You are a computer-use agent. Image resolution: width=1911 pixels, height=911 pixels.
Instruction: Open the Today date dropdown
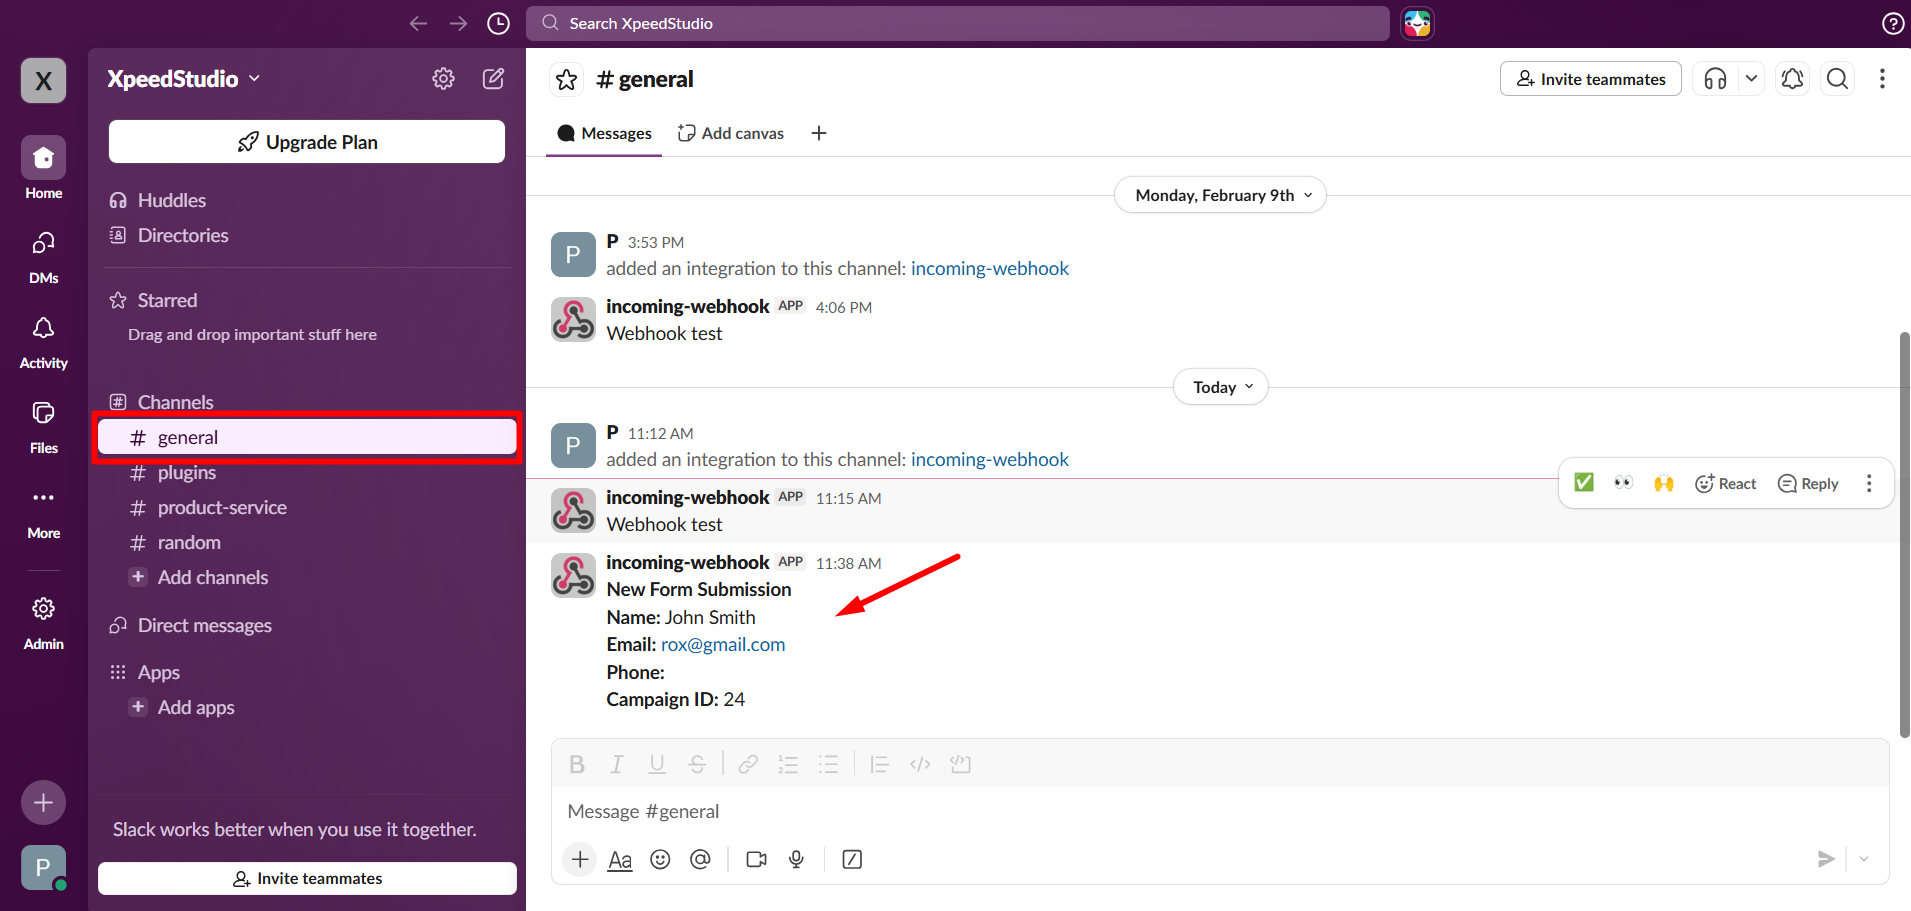coord(1220,387)
